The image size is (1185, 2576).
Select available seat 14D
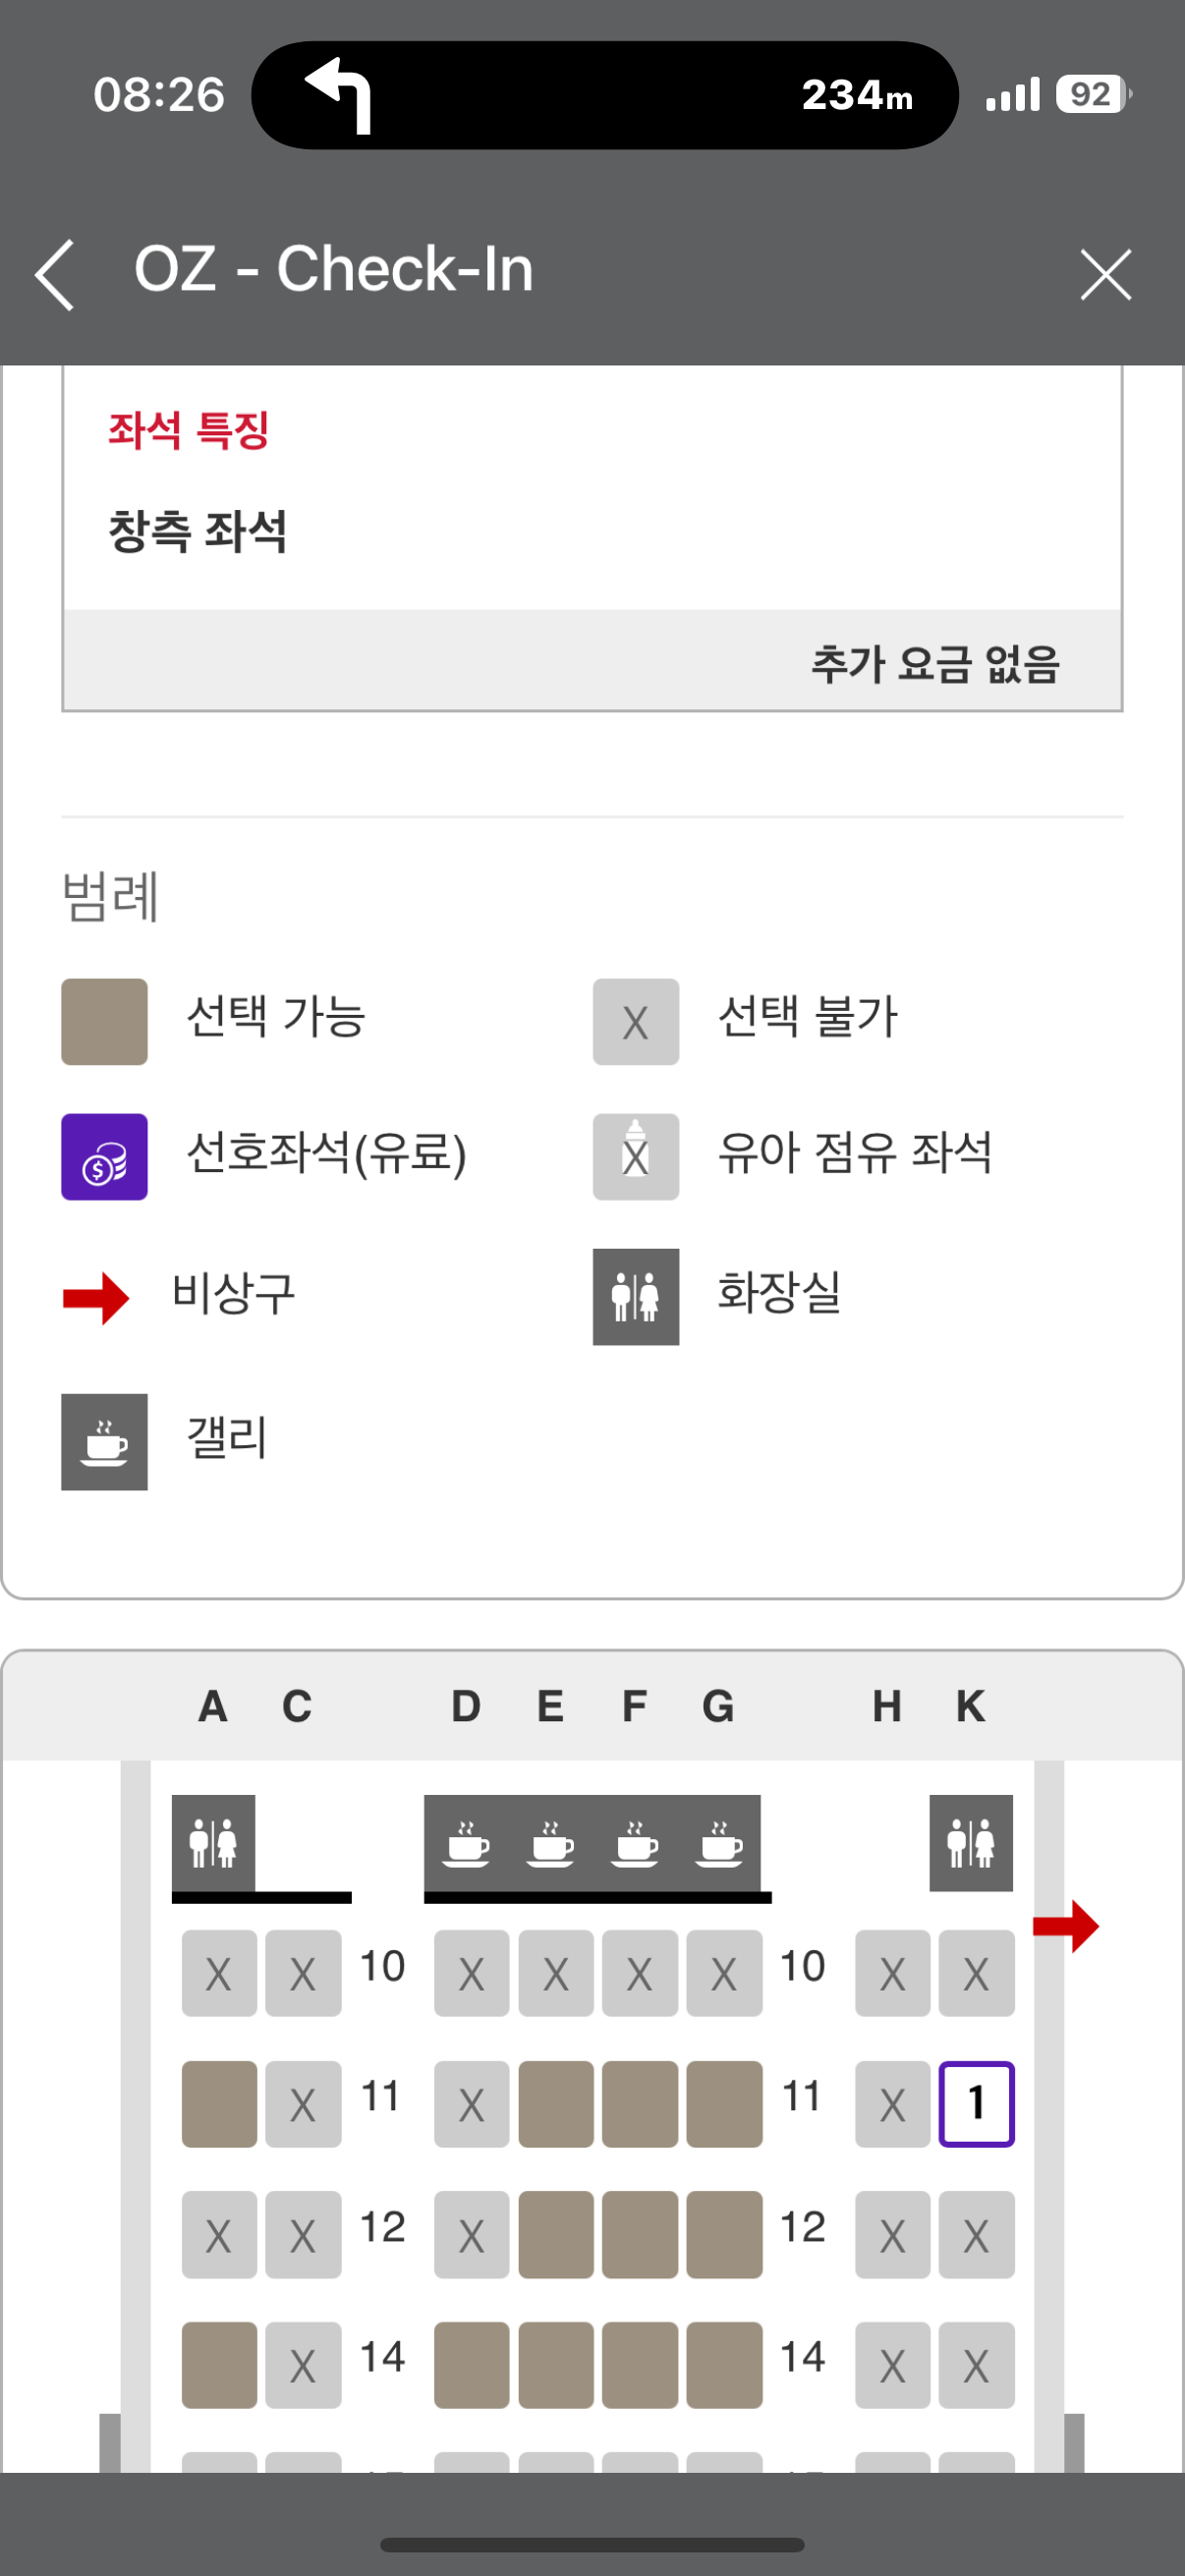471,2364
